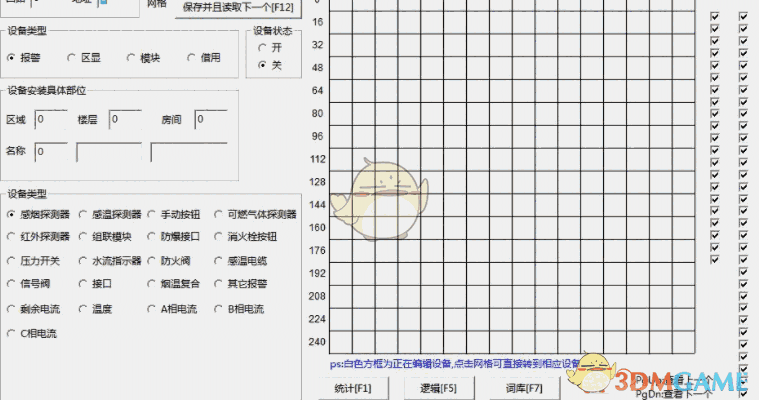Click grid row label 208

pyautogui.click(x=318, y=296)
